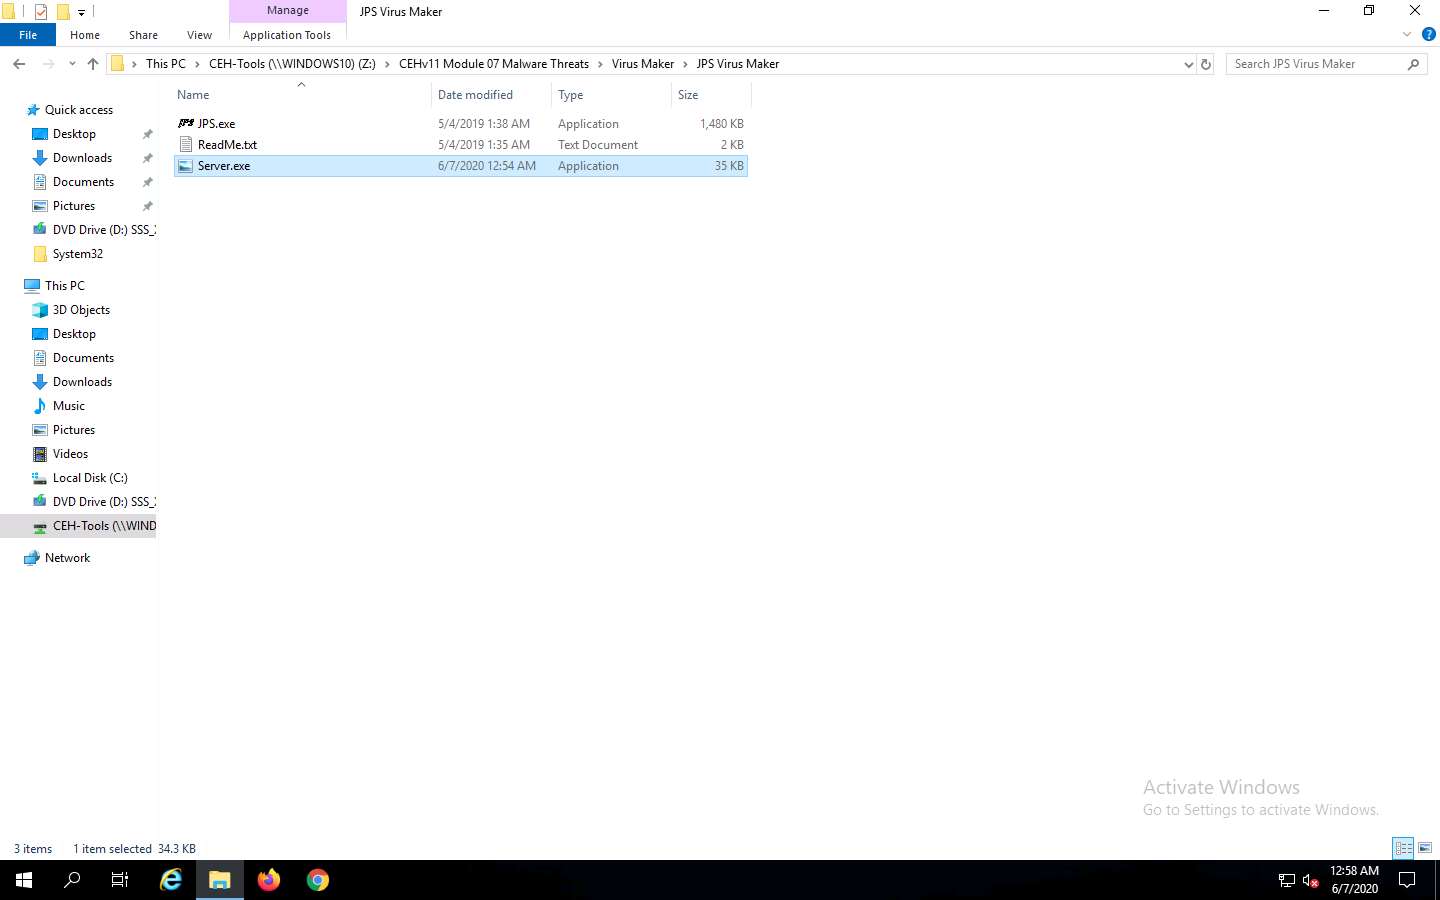Image resolution: width=1440 pixels, height=900 pixels.
Task: Sort by the Name column header
Action: point(301,95)
